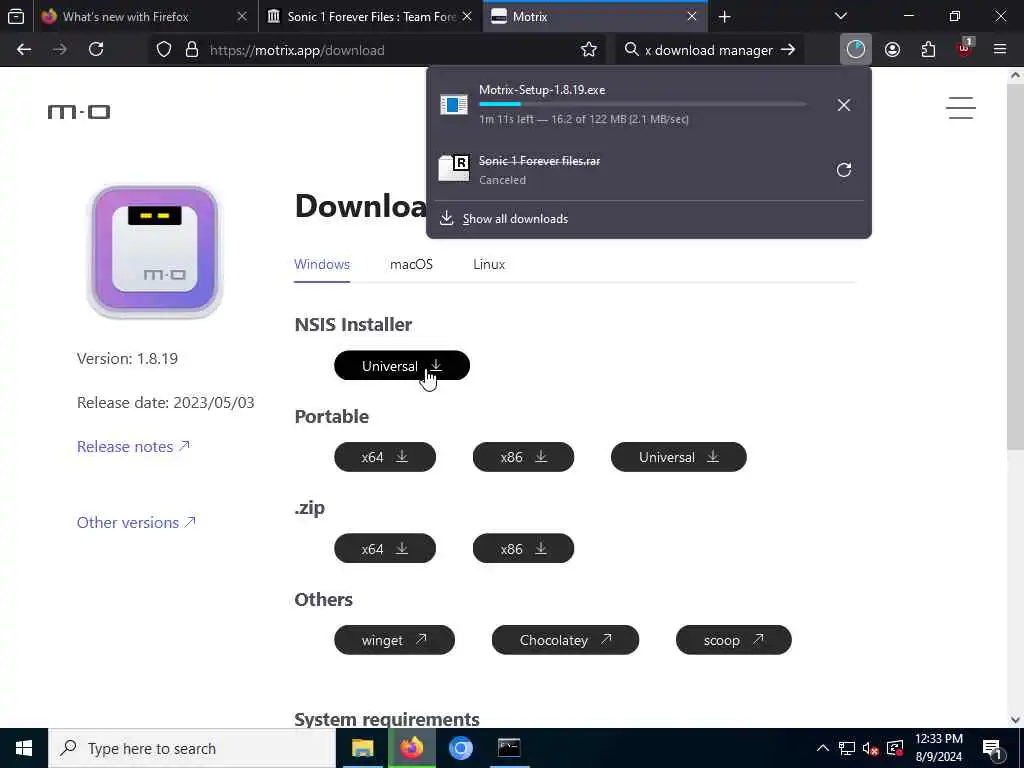This screenshot has height=768, width=1024.
Task: Retry the Sonic 1 Forever files download
Action: [x=844, y=170]
